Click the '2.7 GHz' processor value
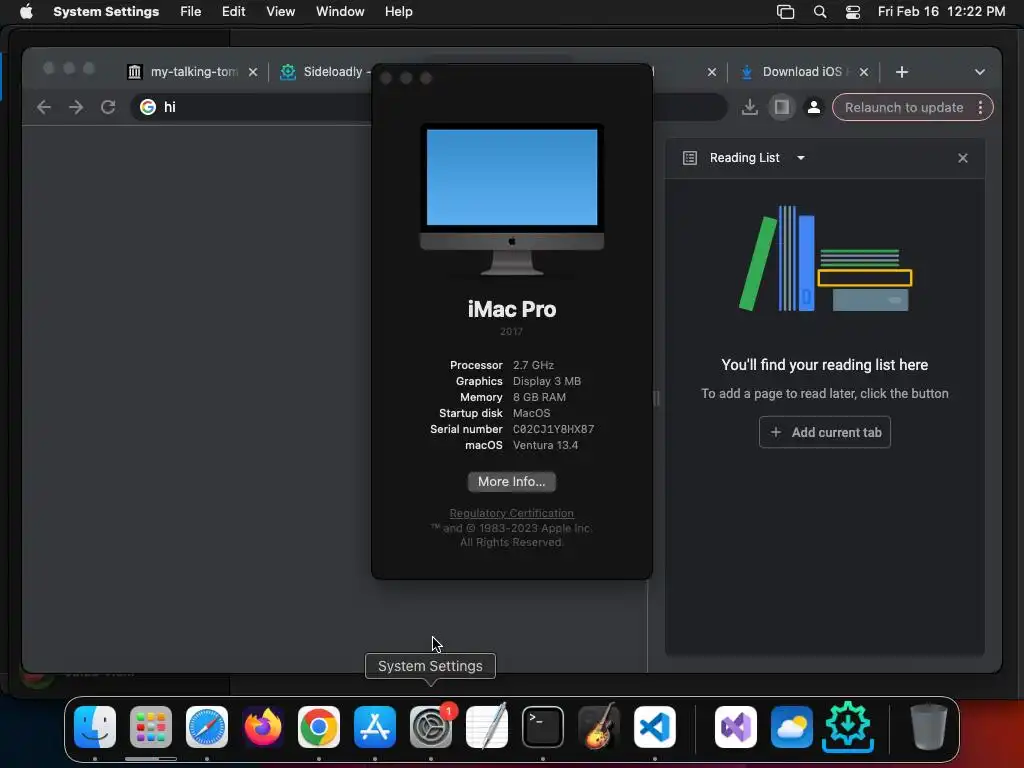Screen dimensions: 1024x768 point(533,365)
